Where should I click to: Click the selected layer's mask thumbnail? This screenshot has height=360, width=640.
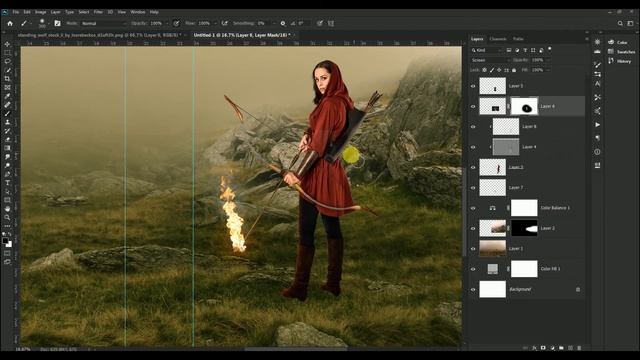click(x=524, y=107)
